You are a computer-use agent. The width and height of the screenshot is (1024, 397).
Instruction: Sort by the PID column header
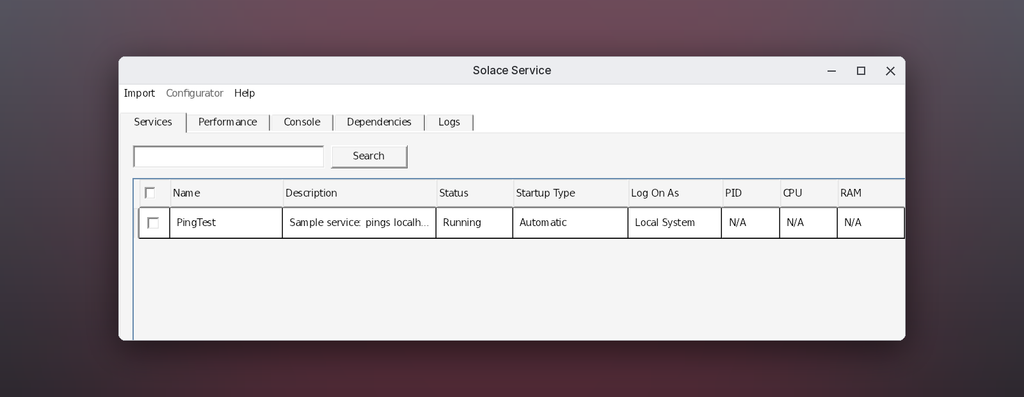[751, 193]
